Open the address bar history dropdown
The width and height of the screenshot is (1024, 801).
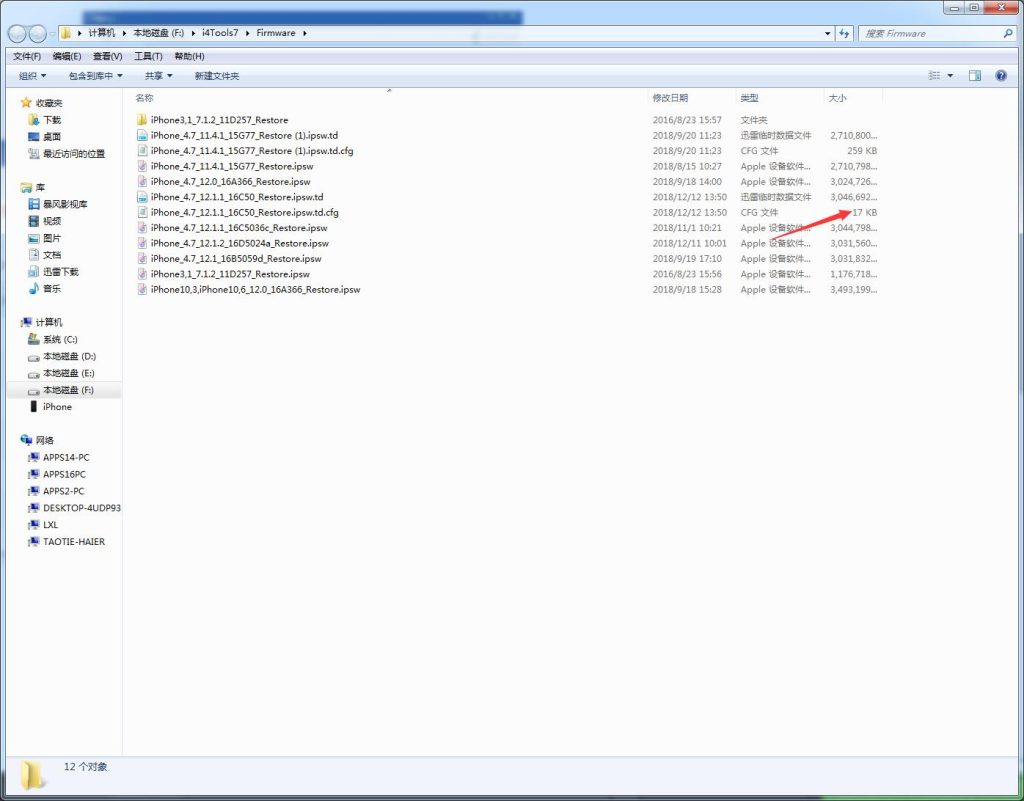point(827,33)
